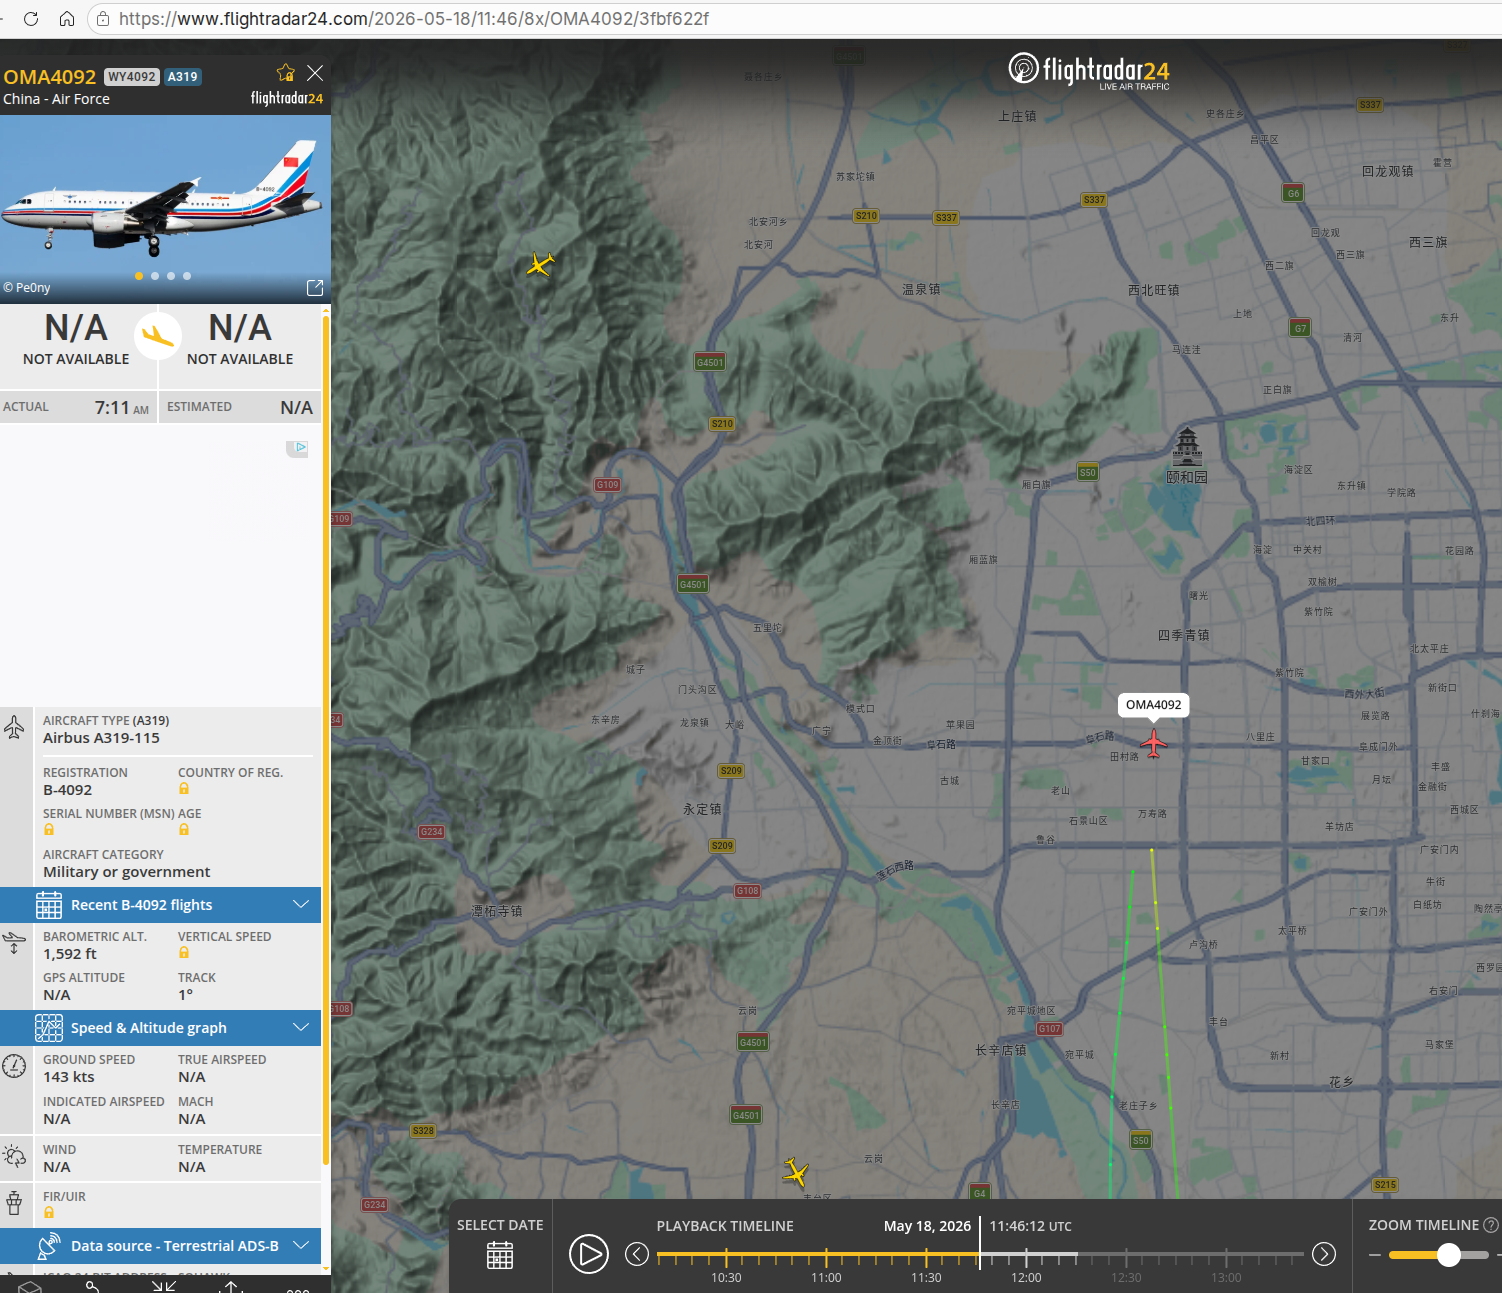Click the lock under Country of Reg.

tap(184, 789)
